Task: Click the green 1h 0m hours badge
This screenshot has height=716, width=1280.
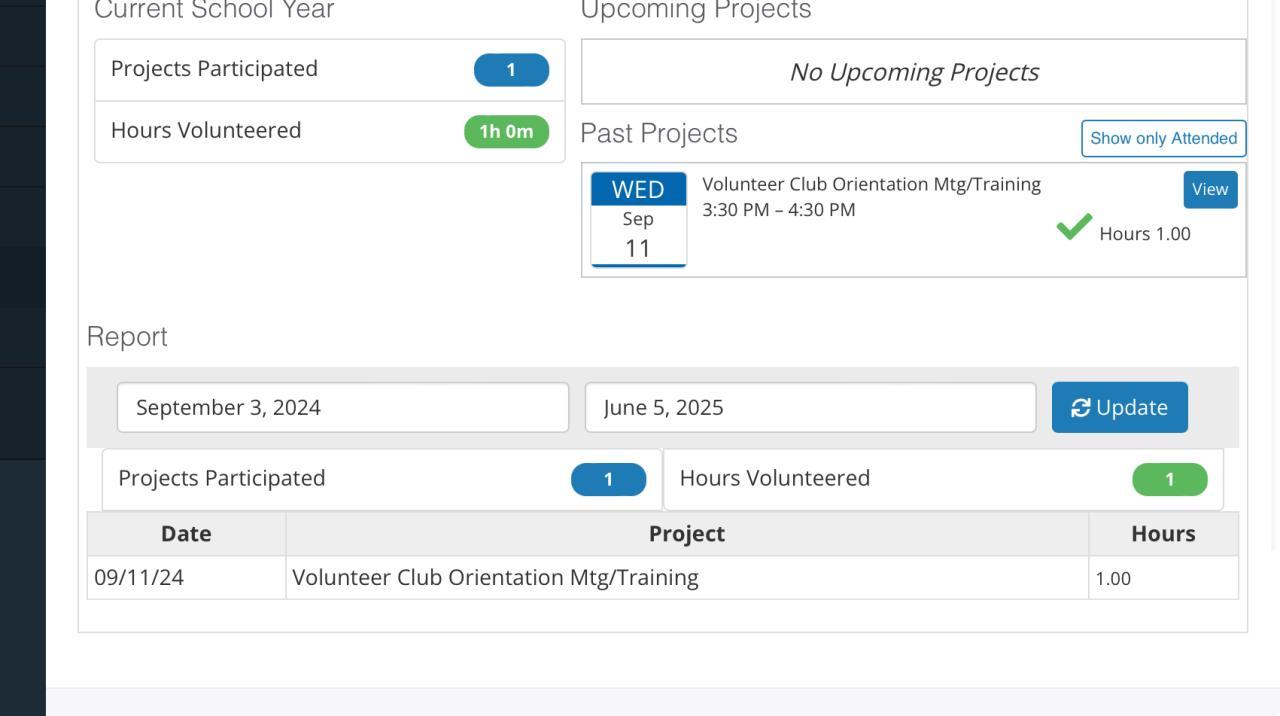Action: [x=506, y=132]
